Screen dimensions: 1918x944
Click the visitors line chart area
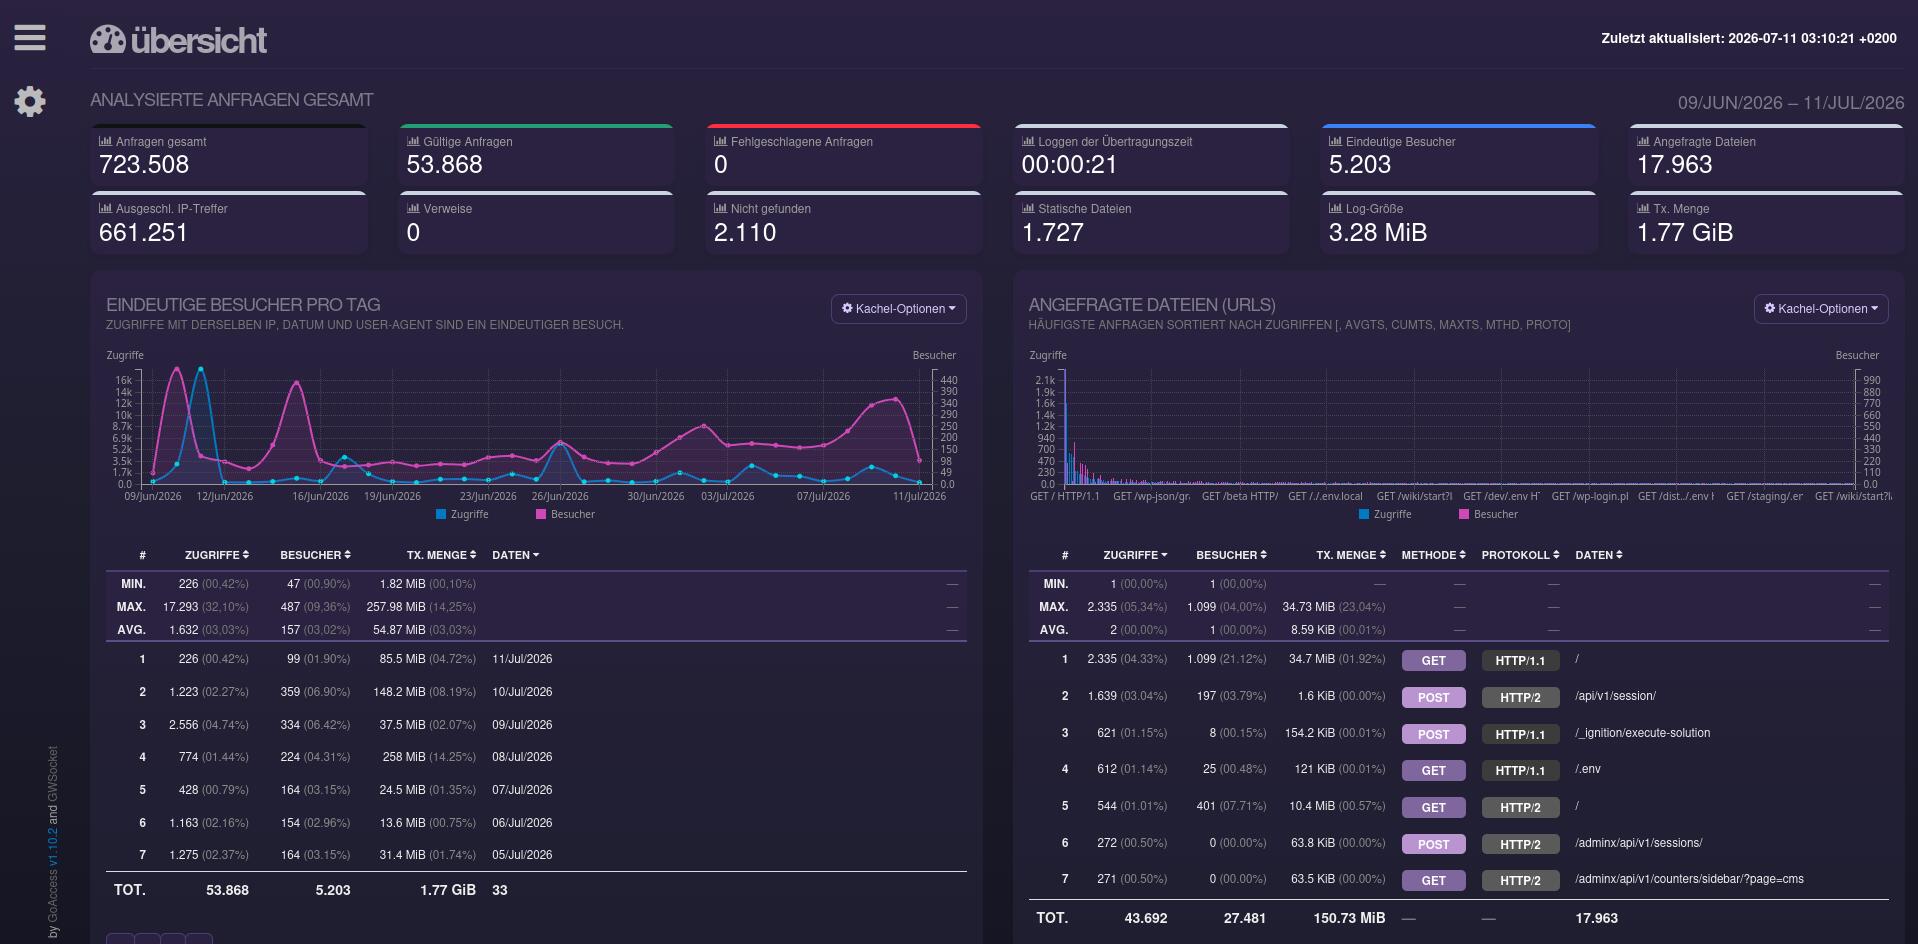point(536,427)
